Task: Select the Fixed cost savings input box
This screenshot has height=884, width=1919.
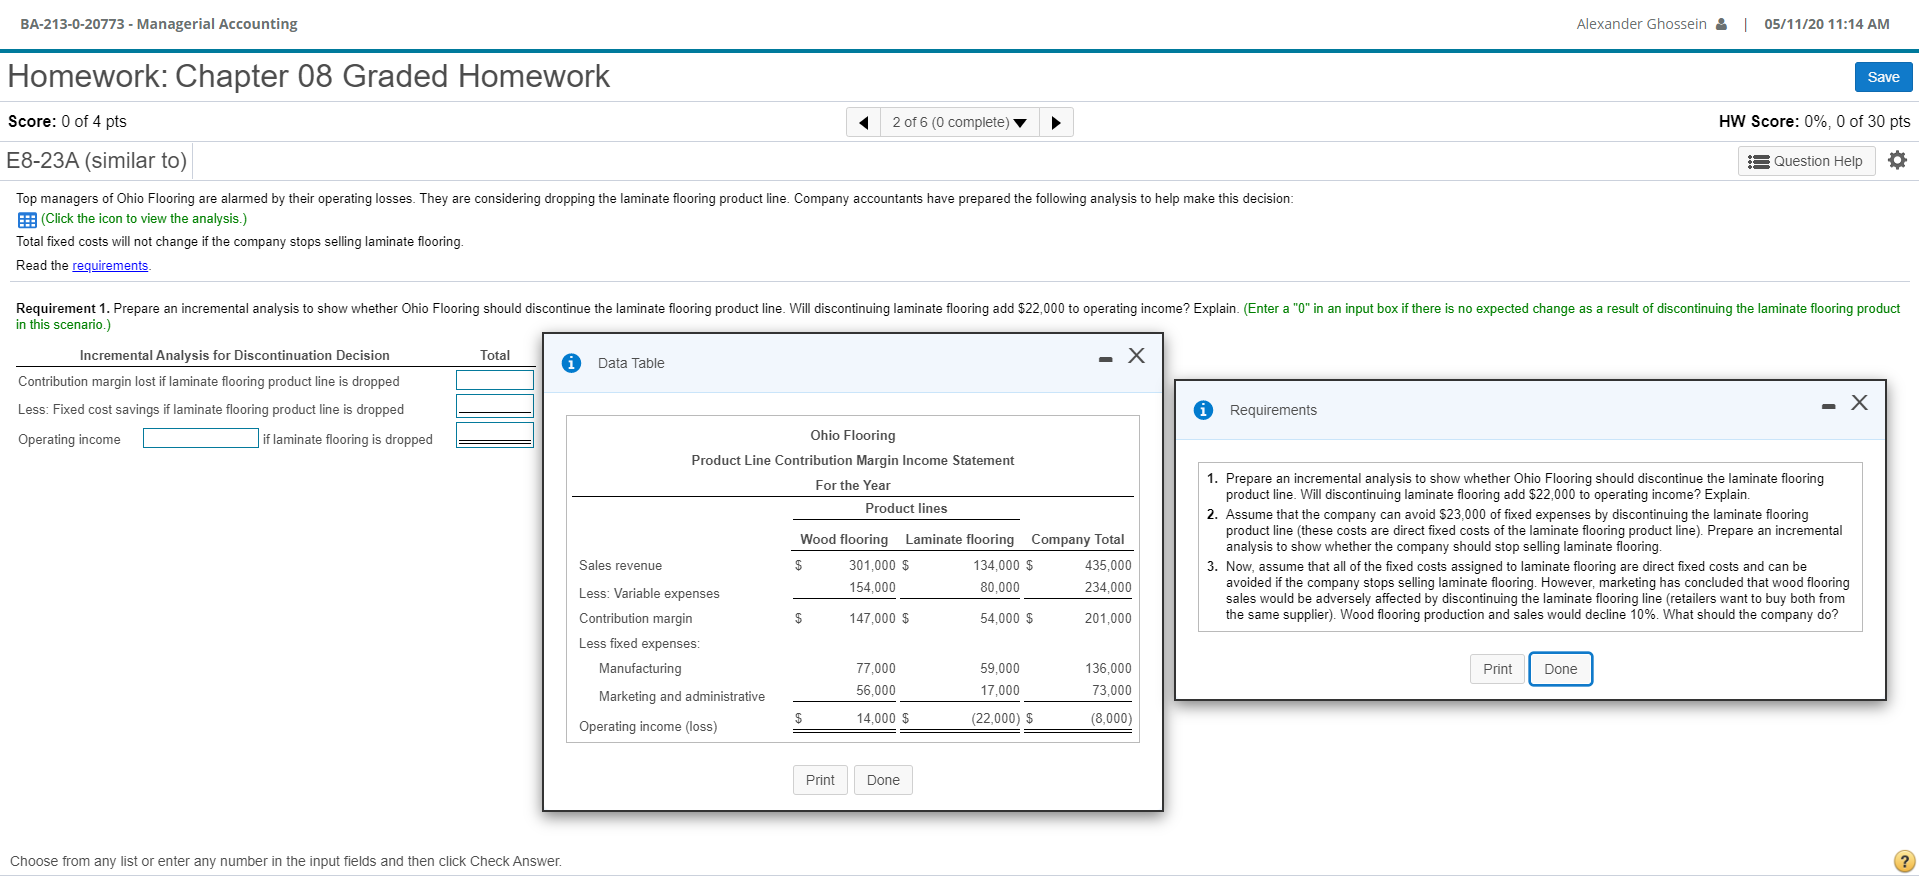Action: point(495,405)
